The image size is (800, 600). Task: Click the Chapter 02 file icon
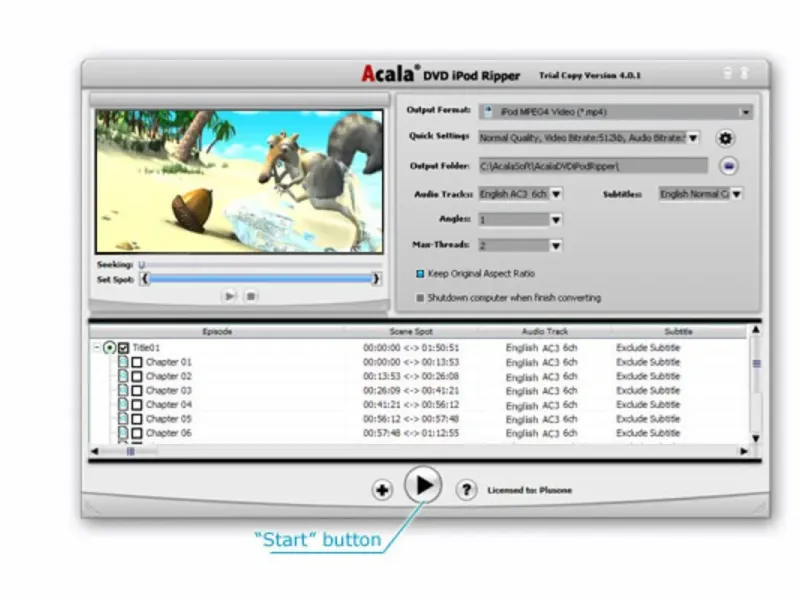click(x=123, y=376)
